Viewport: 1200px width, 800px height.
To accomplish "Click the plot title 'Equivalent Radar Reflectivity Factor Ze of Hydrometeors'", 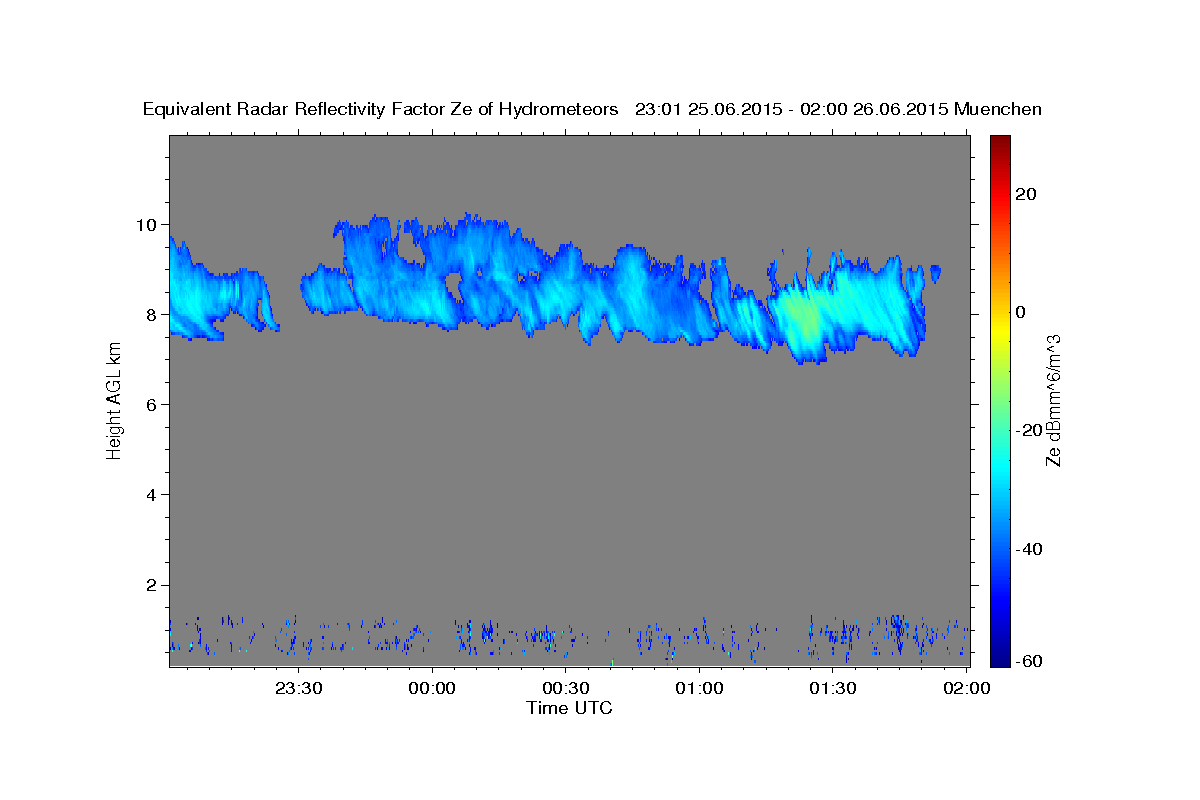I will (381, 110).
